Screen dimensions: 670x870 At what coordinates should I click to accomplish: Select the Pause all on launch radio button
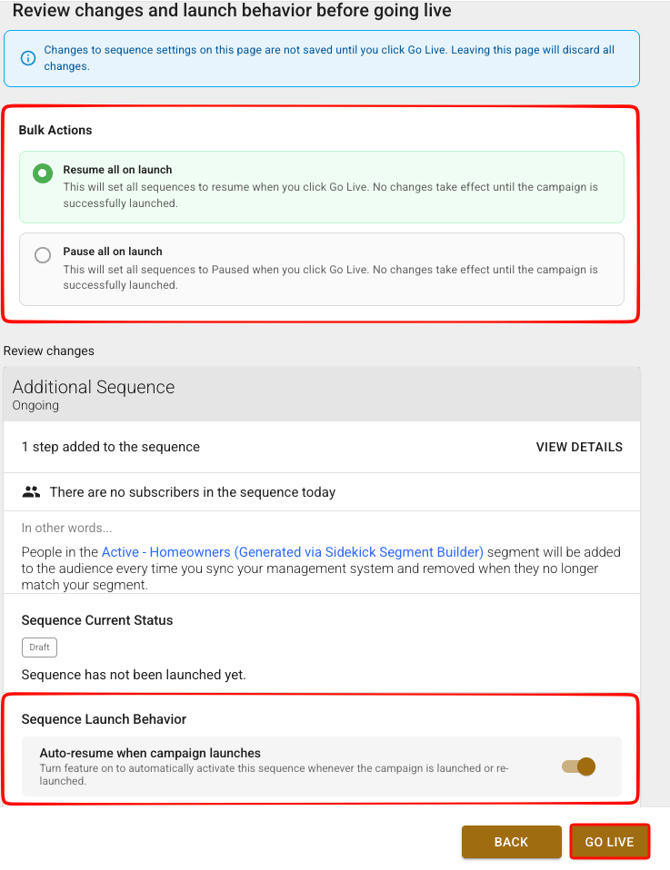[x=43, y=255]
